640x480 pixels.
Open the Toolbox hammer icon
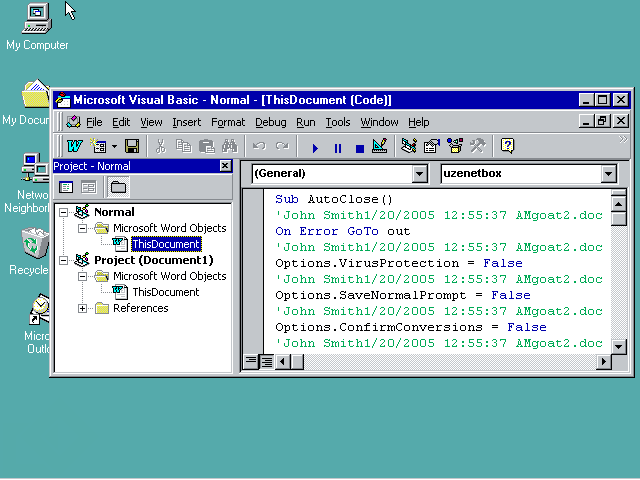(x=478, y=146)
